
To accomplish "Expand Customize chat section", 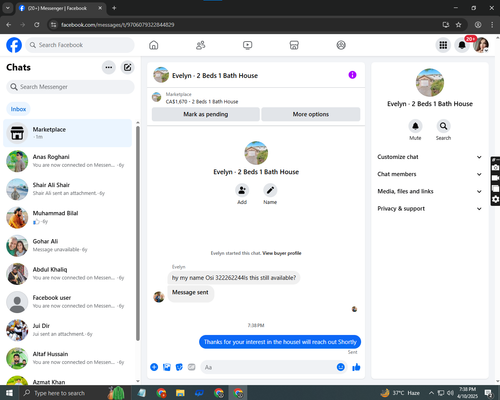I will 430,157.
